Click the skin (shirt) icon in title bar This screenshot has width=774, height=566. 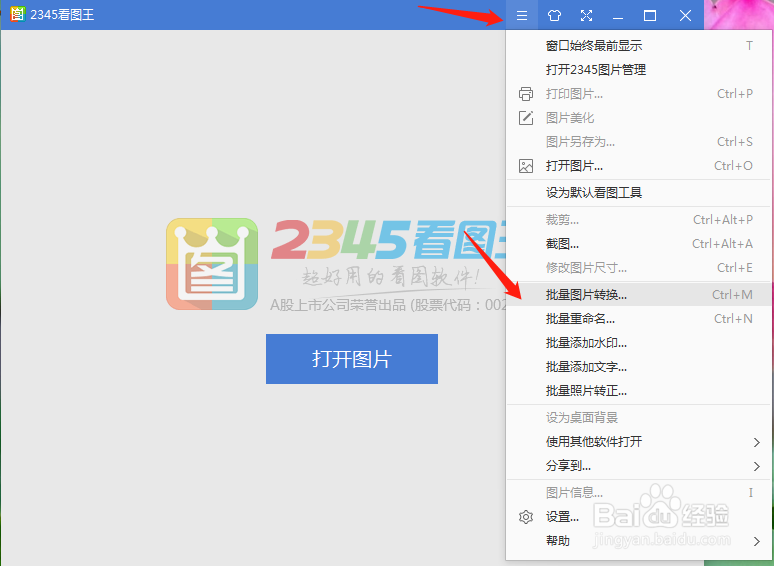[x=554, y=15]
